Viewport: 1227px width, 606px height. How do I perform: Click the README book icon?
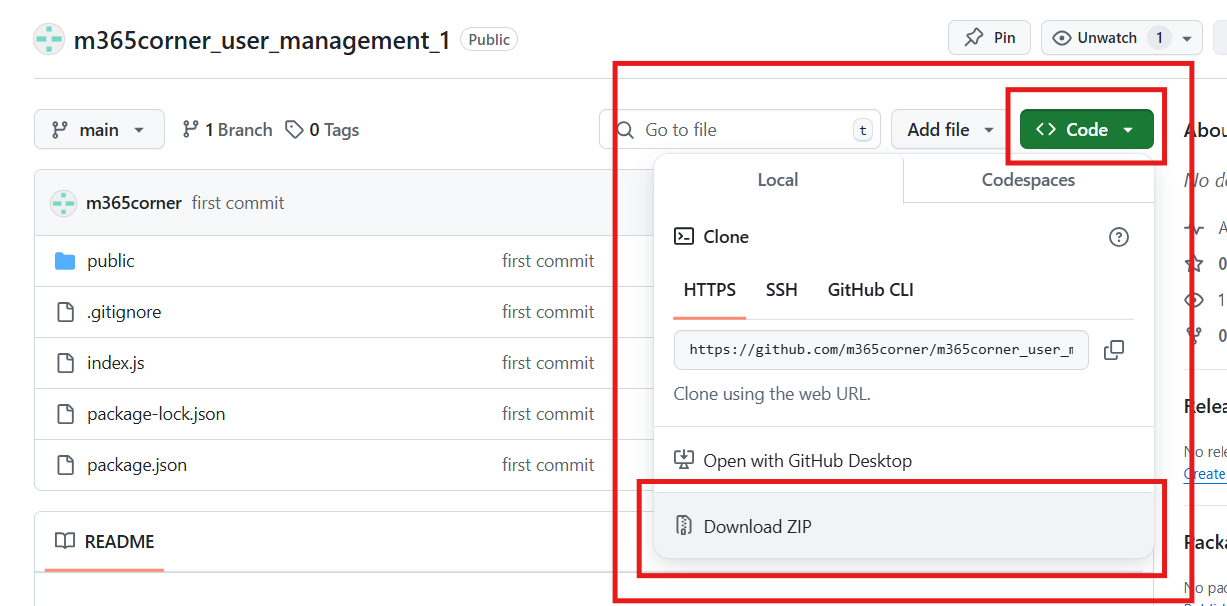pyautogui.click(x=65, y=542)
